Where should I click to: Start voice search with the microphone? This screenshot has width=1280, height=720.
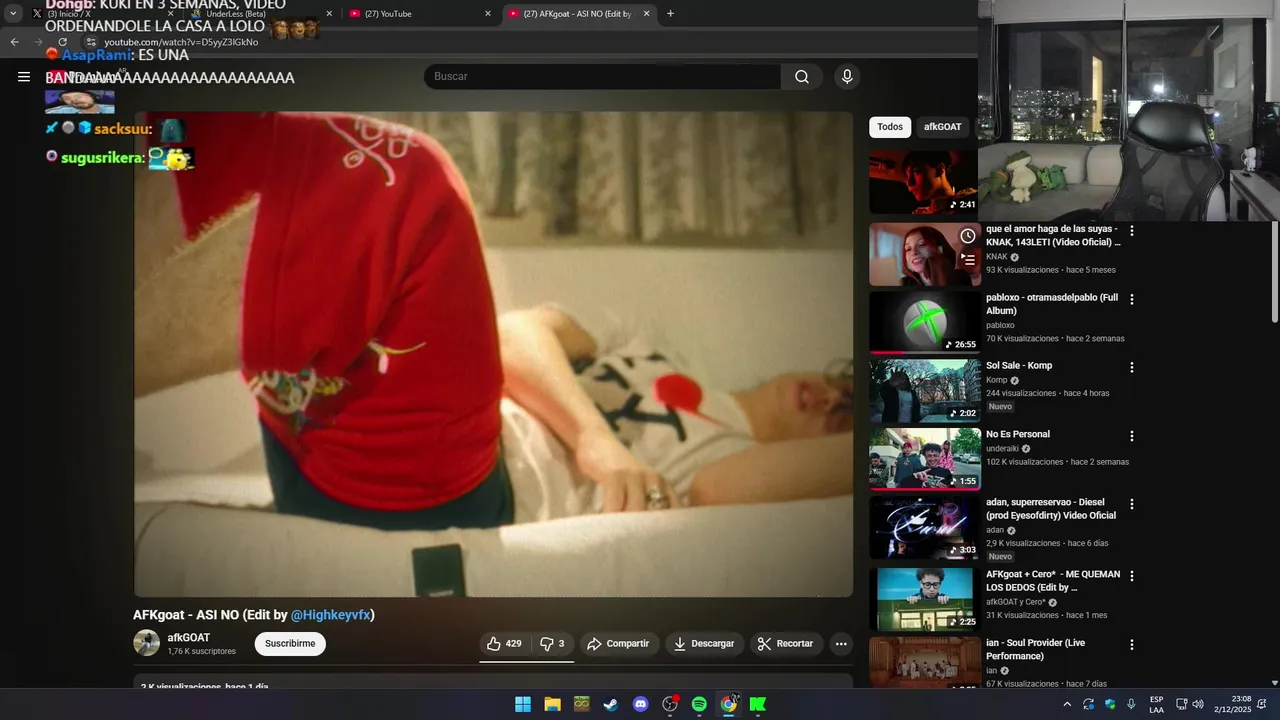pyautogui.click(x=847, y=76)
